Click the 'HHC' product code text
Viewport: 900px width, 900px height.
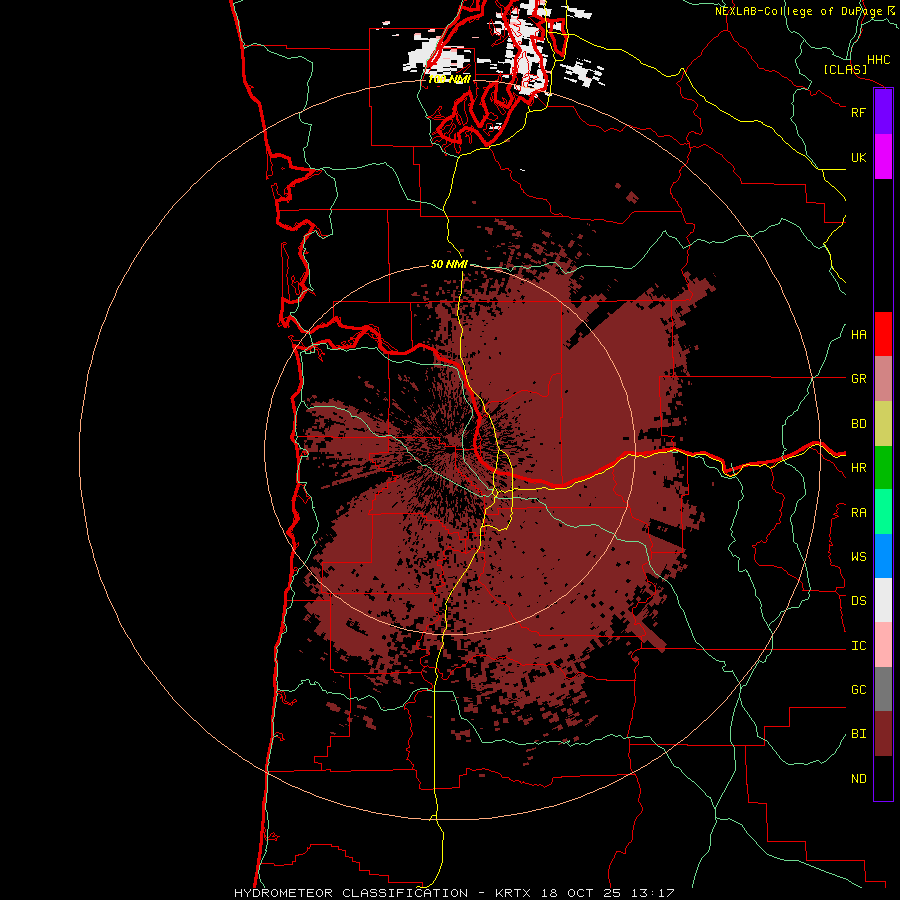coord(878,60)
